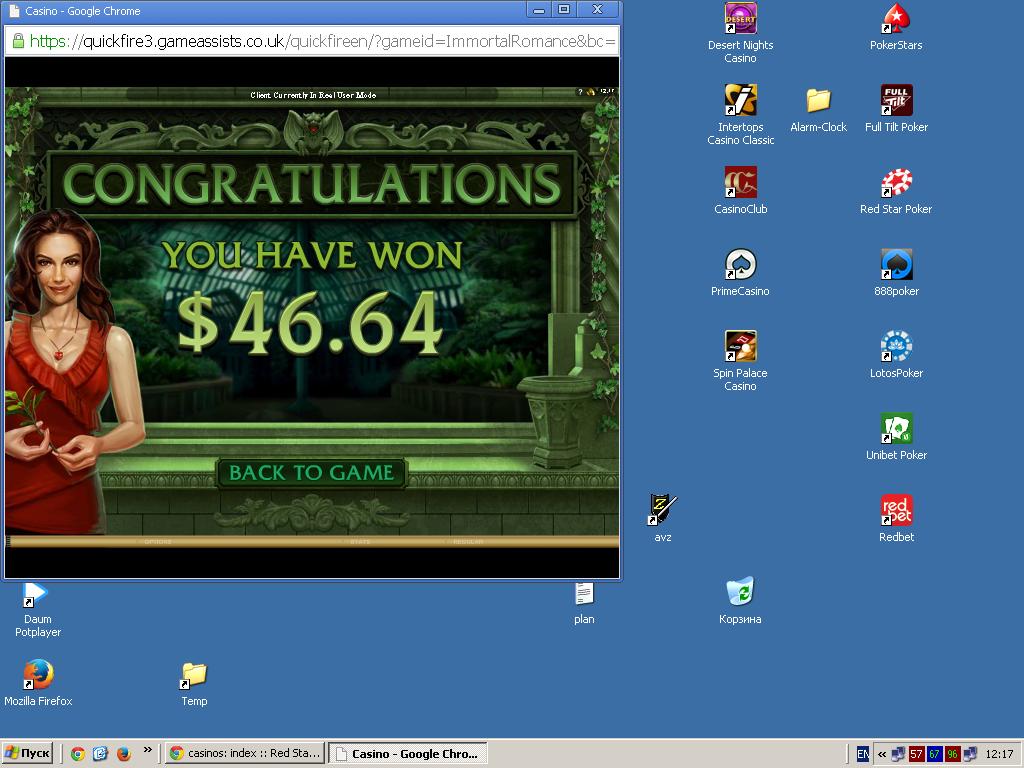Image resolution: width=1024 pixels, height=768 pixels.
Task: Expand quick launch overflow chevron
Action: pyautogui.click(x=148, y=750)
